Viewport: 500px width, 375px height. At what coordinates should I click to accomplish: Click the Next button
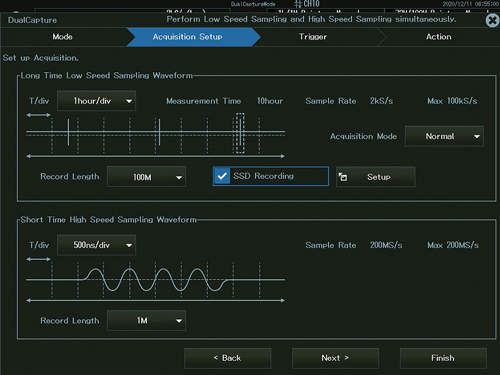click(335, 358)
